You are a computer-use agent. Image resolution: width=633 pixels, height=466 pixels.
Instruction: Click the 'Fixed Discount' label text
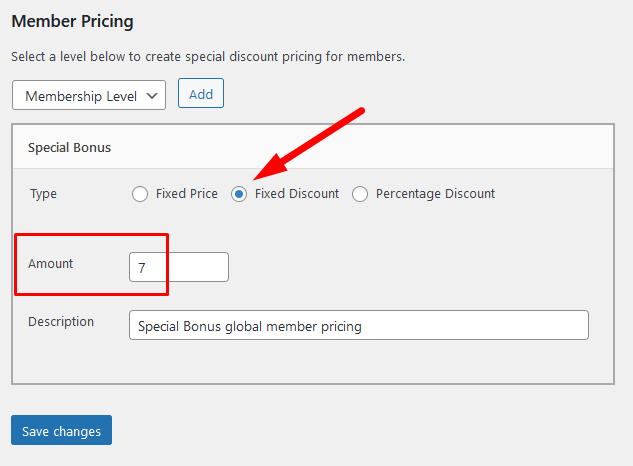(297, 194)
